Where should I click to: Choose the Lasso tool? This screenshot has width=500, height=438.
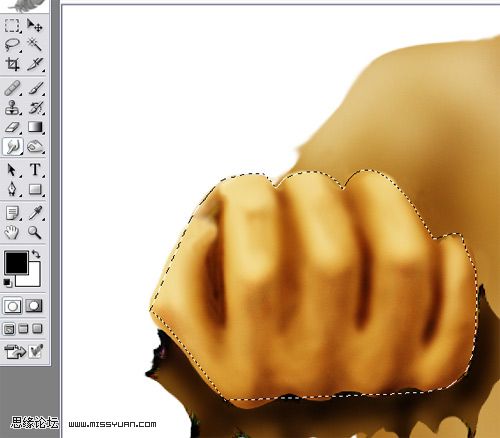click(x=12, y=45)
